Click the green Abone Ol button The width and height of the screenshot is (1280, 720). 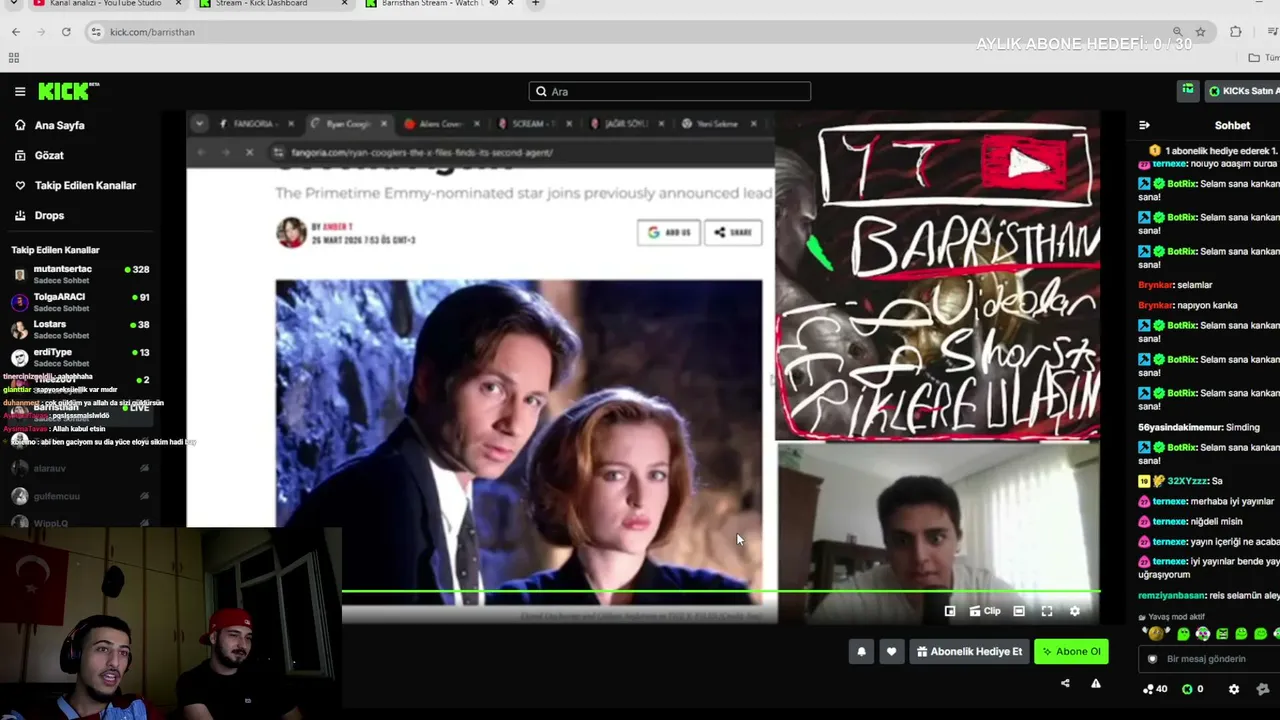click(1071, 651)
